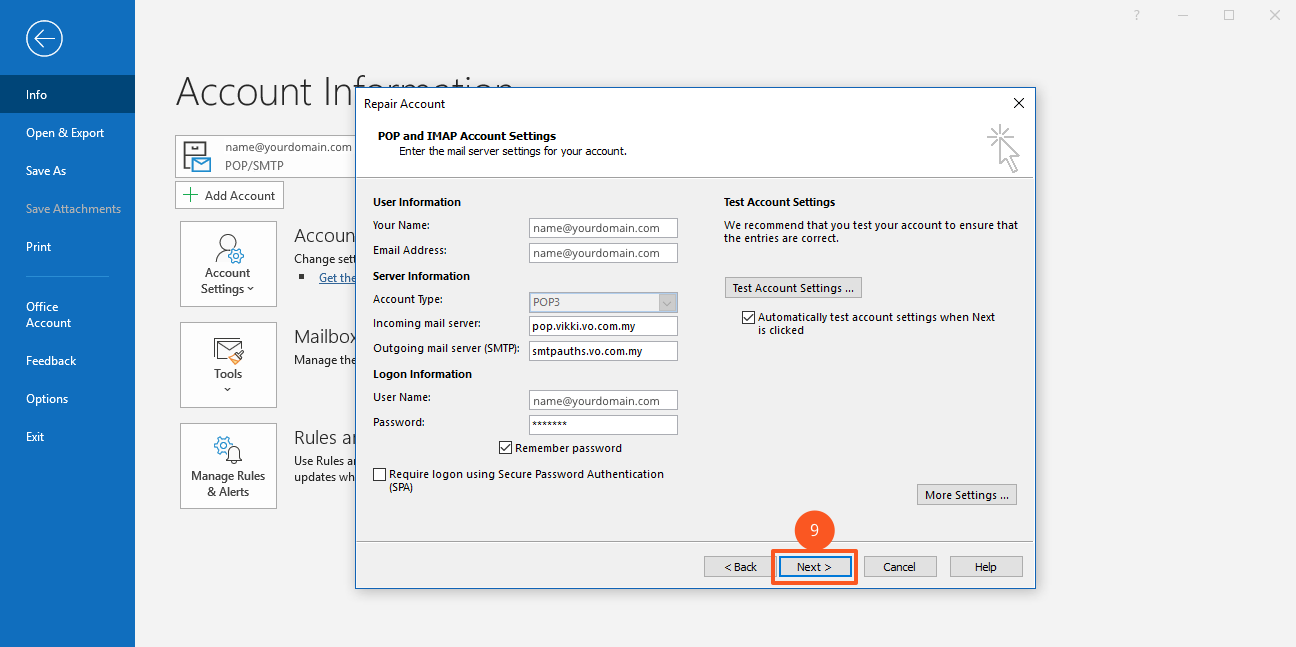1296x647 pixels.
Task: Open Office Account in the sidebar
Action: [48, 315]
